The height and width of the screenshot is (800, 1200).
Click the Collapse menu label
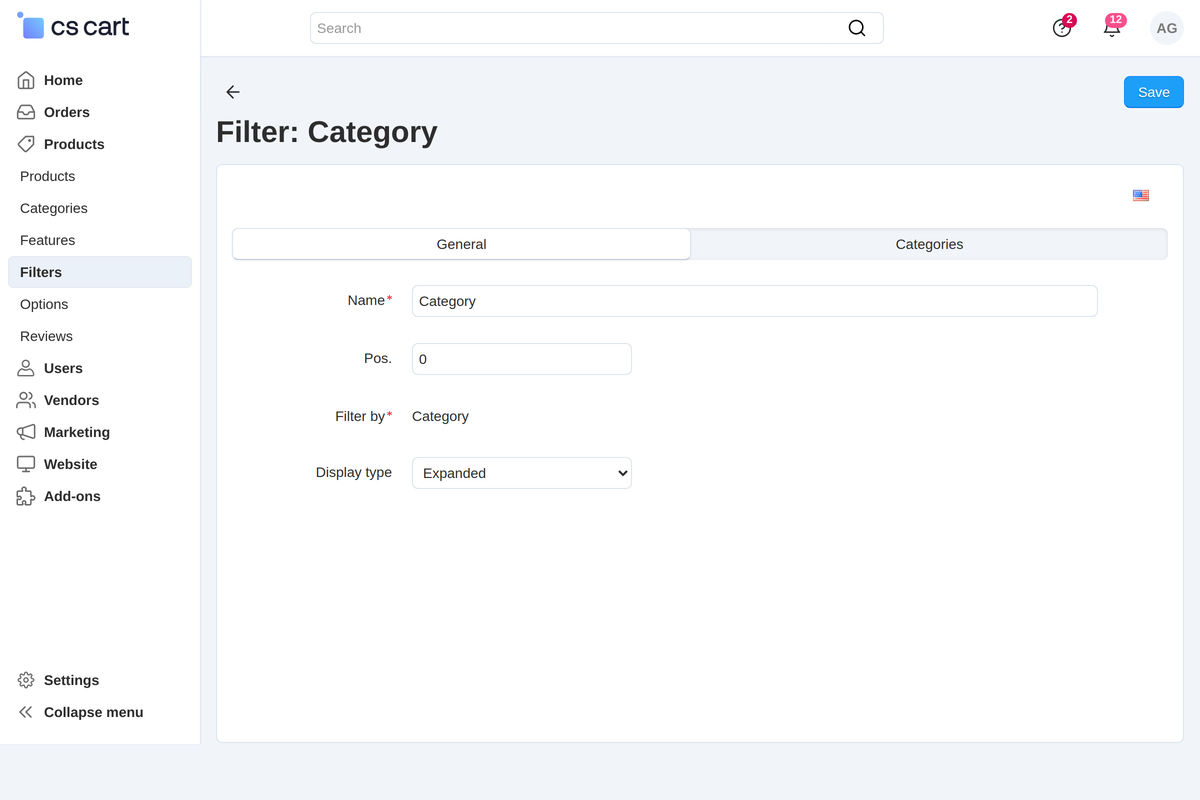[x=94, y=712]
